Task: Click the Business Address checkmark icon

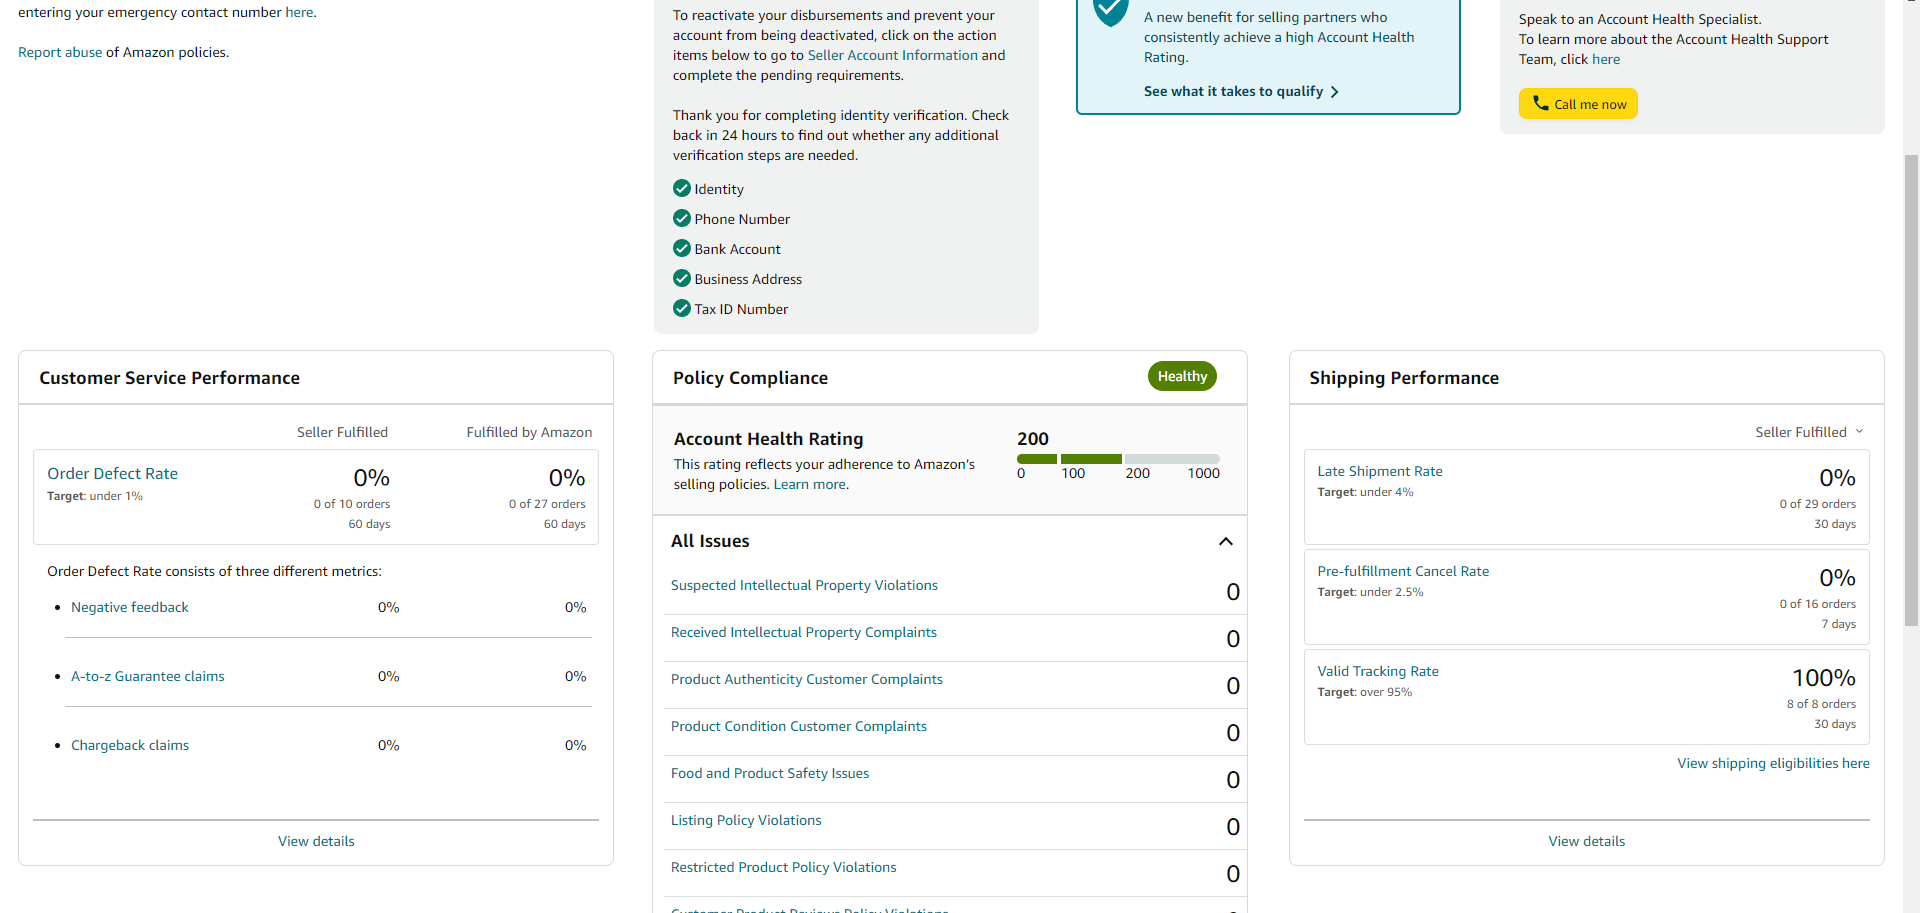Action: tap(682, 278)
